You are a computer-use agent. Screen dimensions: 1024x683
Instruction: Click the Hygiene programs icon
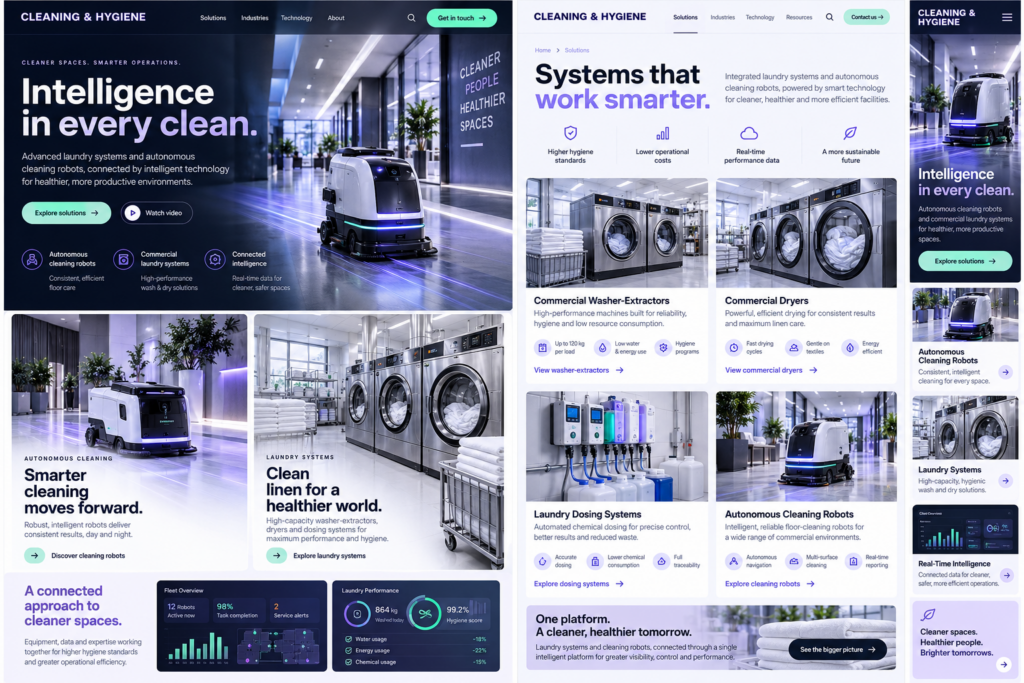[x=663, y=347]
